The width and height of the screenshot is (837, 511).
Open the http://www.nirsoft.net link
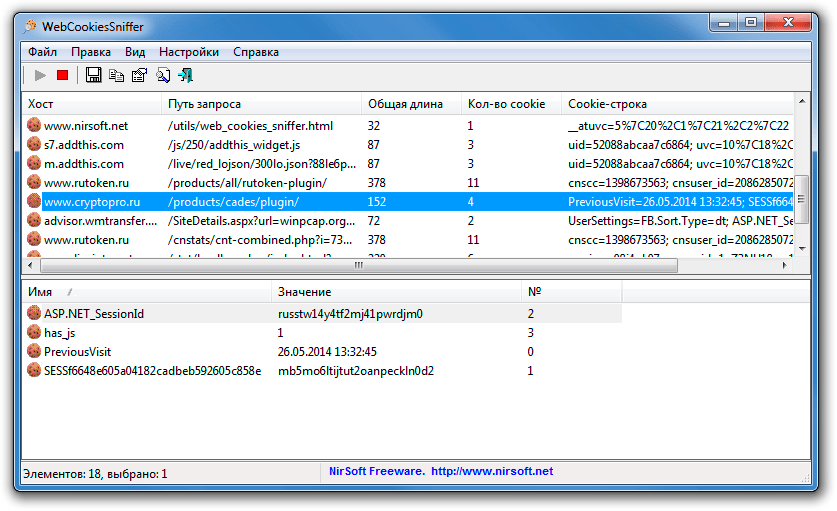(492, 471)
